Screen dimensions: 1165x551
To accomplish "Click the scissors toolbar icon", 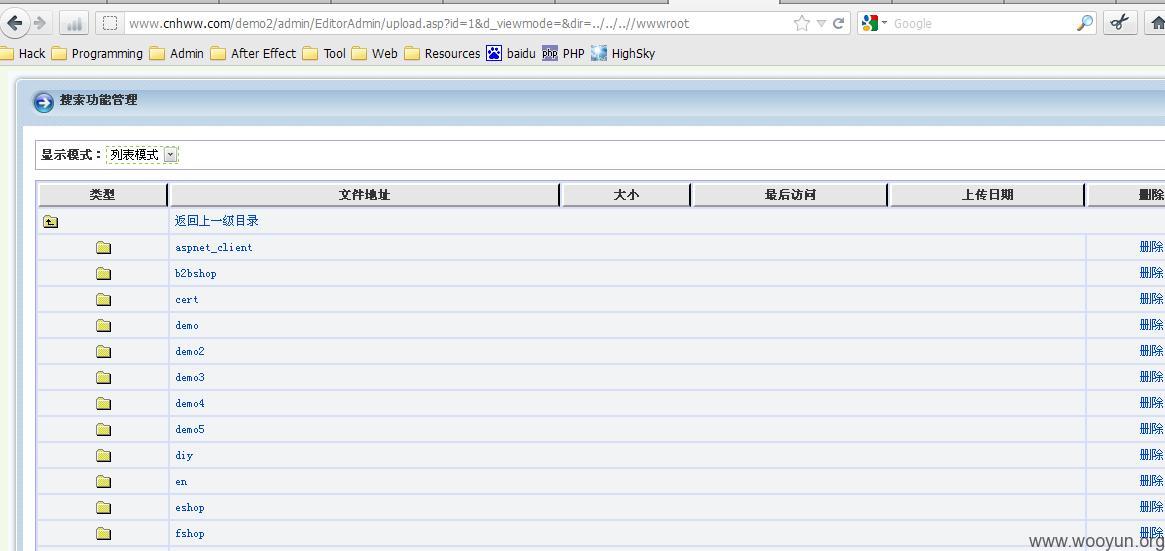I will point(1119,24).
